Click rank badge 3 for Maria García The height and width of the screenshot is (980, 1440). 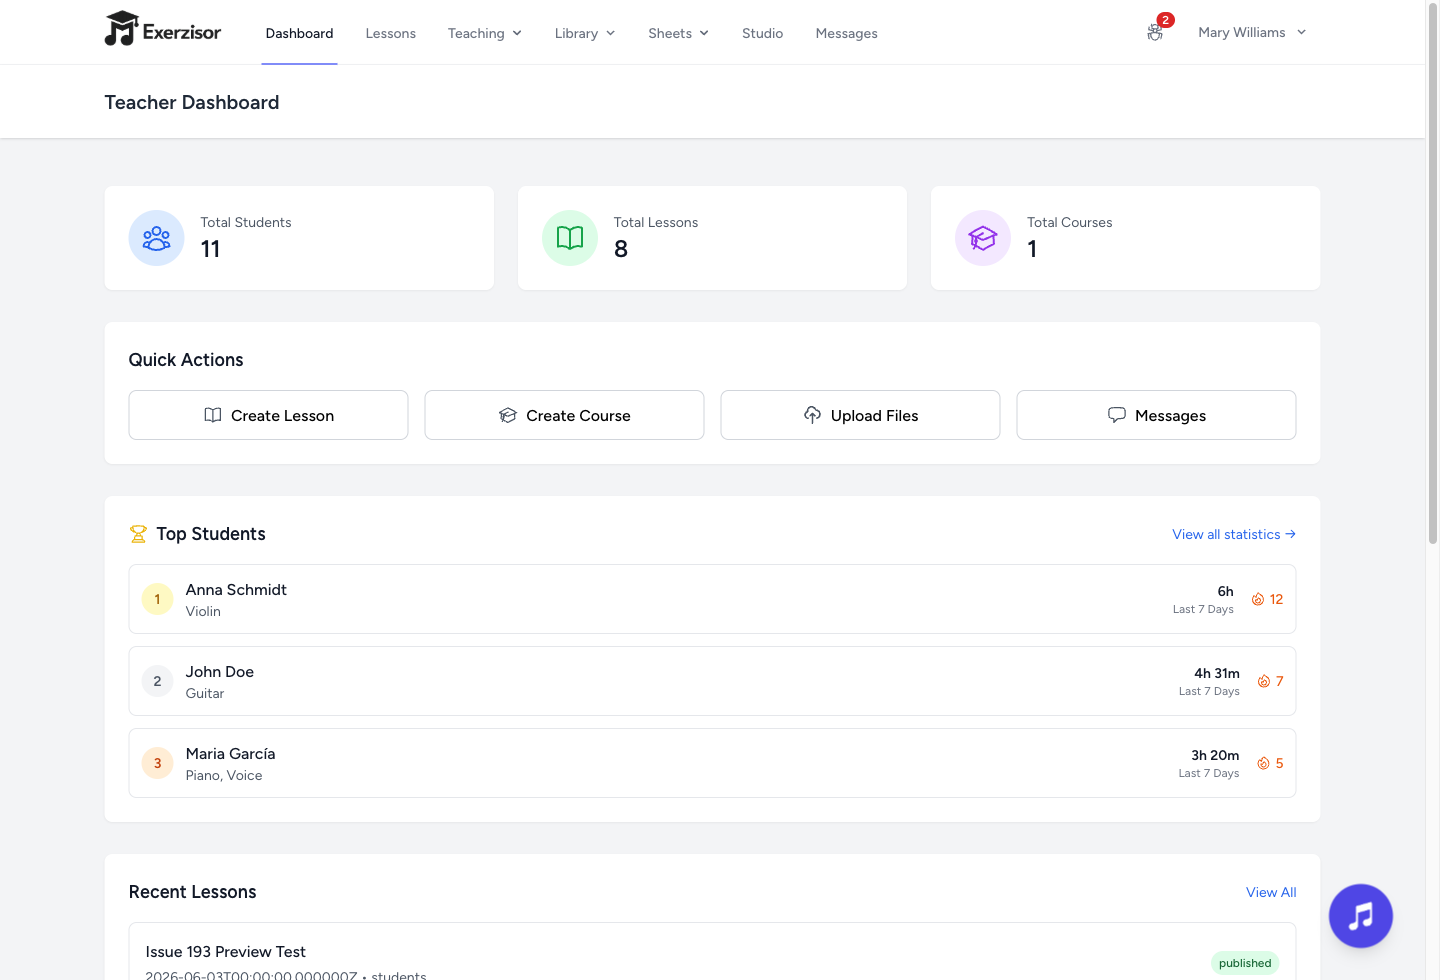[x=157, y=763]
